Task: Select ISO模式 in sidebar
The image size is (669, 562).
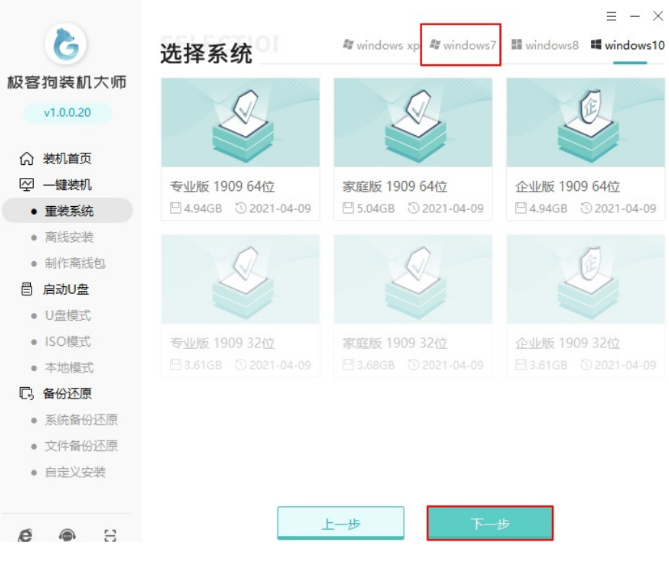Action: tap(68, 341)
